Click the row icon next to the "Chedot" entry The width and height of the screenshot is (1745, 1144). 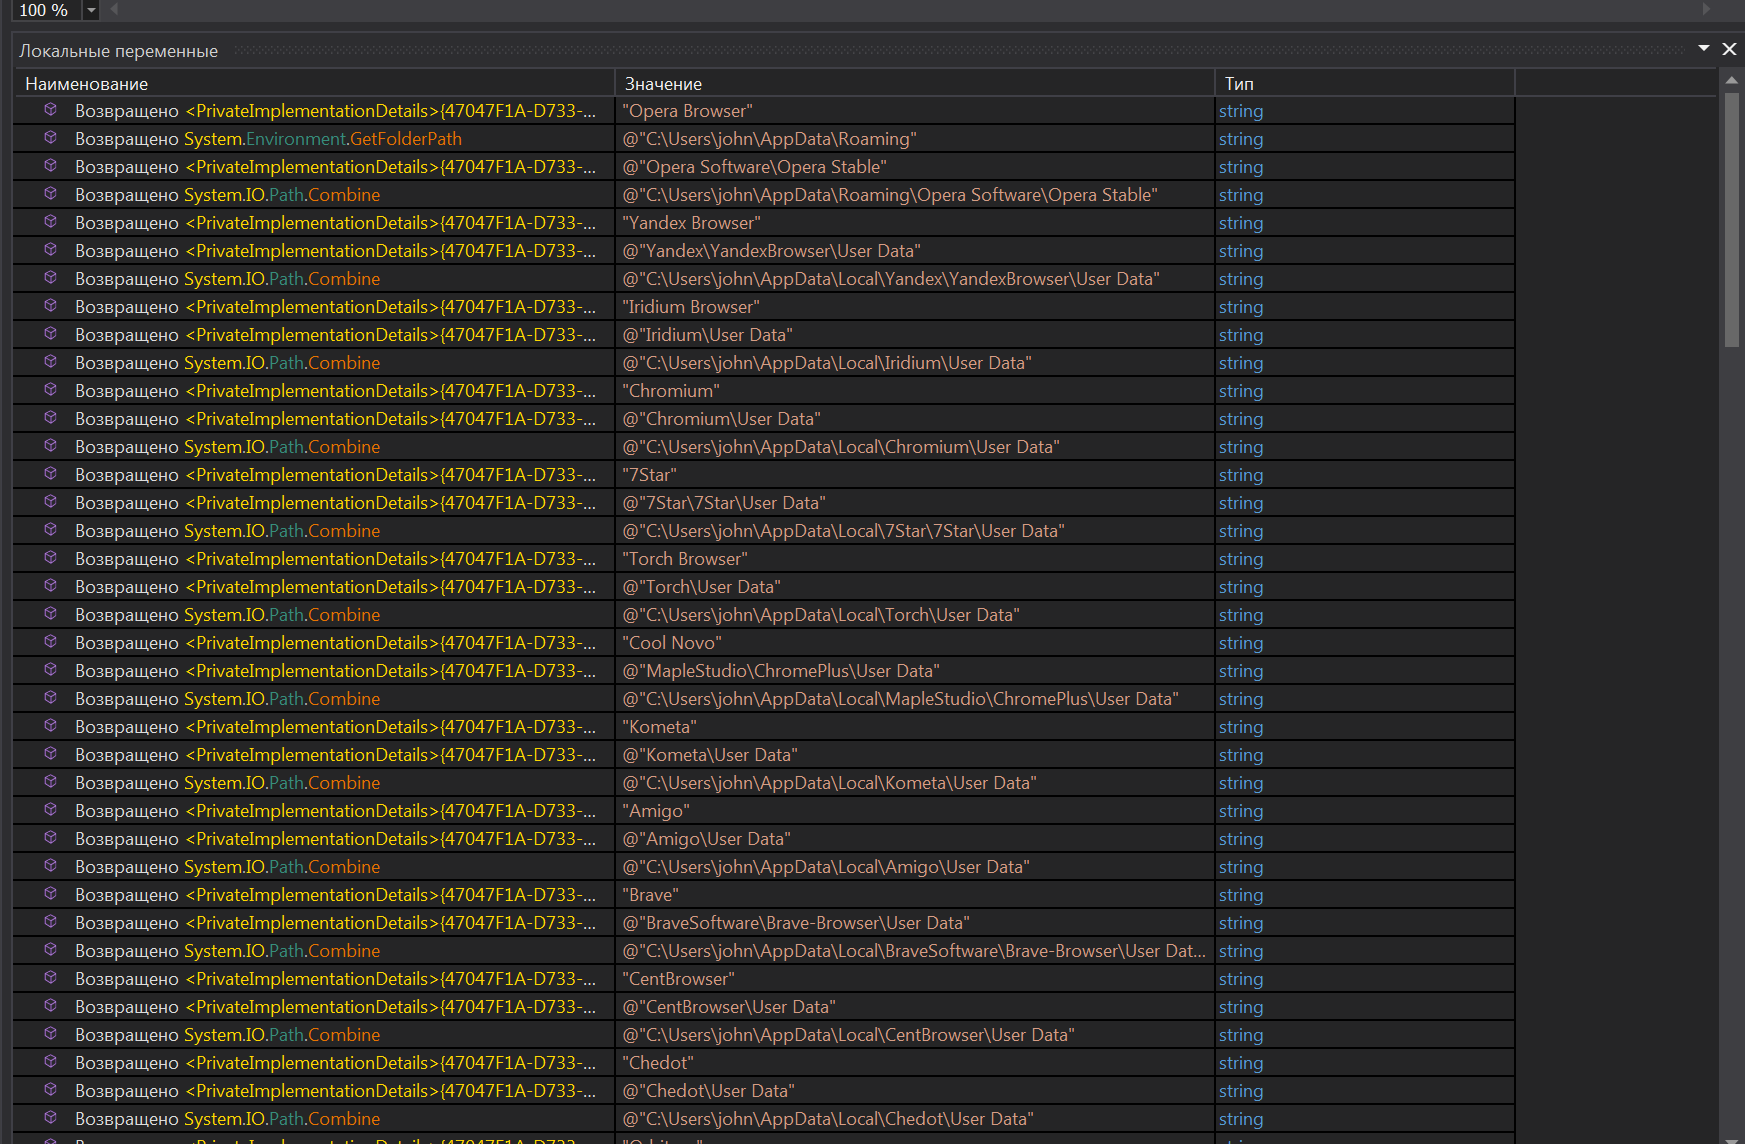pyautogui.click(x=50, y=1062)
